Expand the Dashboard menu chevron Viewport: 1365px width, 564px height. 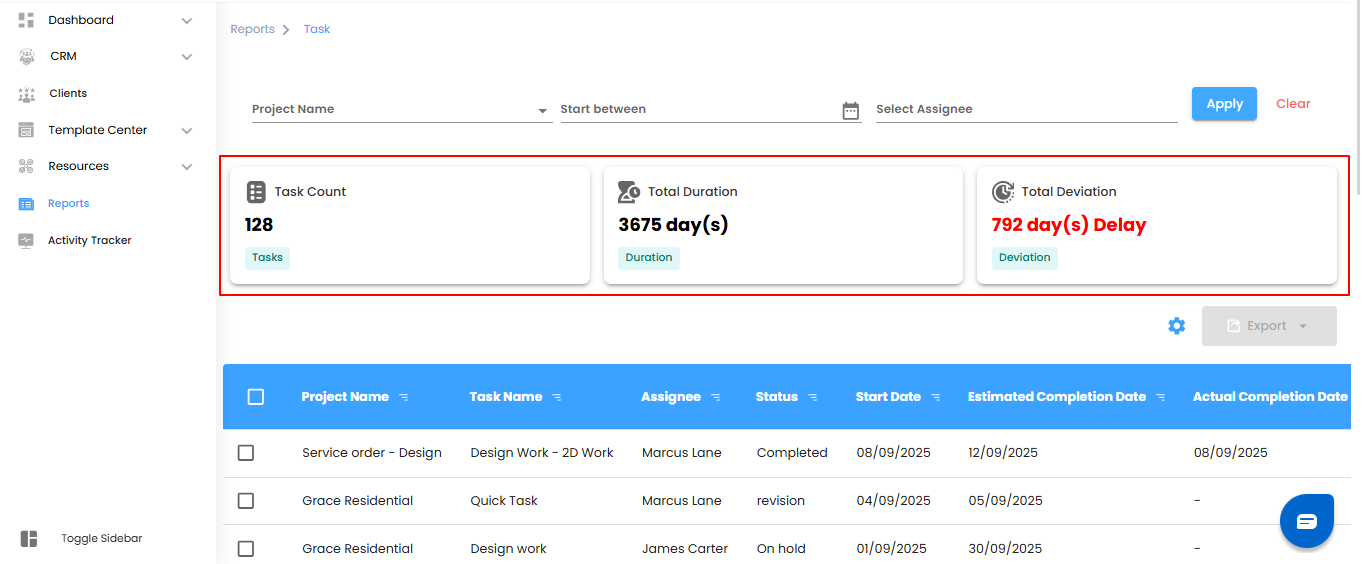click(187, 20)
